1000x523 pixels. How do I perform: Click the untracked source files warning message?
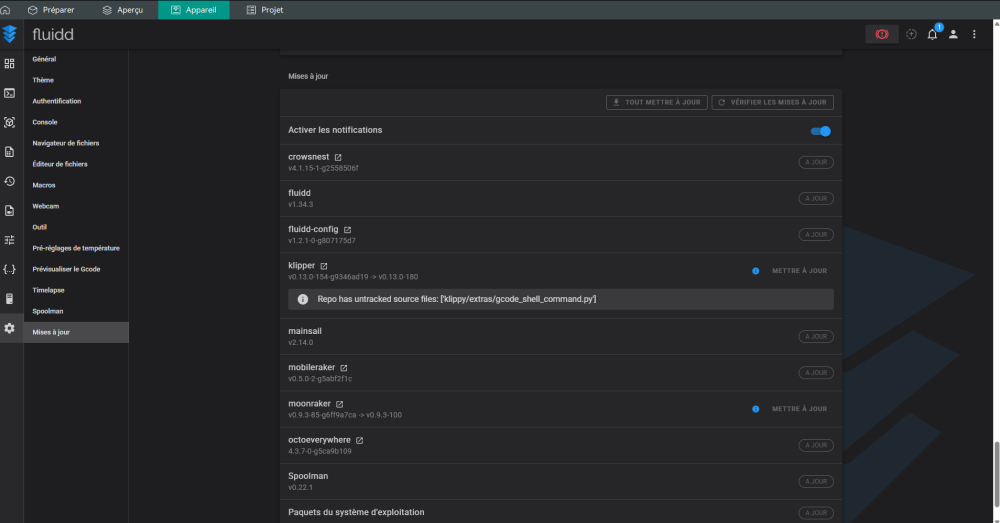tap(561, 300)
